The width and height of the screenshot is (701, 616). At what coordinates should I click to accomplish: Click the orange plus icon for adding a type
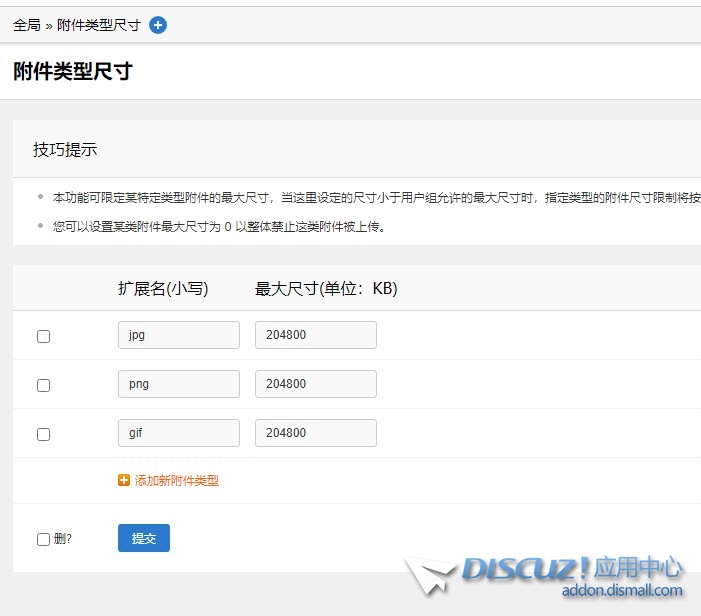(124, 480)
